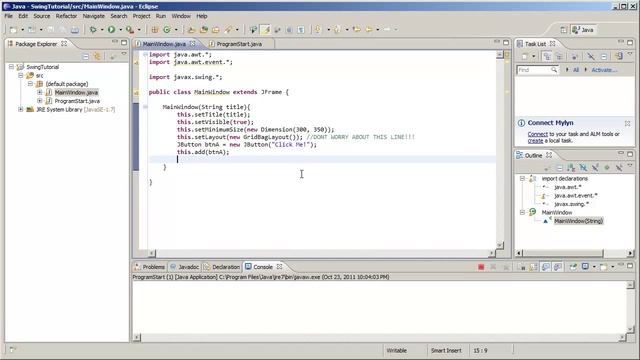Image resolution: width=640 pixels, height=360 pixels.
Task: Toggle Scroll Lock in Console toolbar
Action: (x=533, y=267)
